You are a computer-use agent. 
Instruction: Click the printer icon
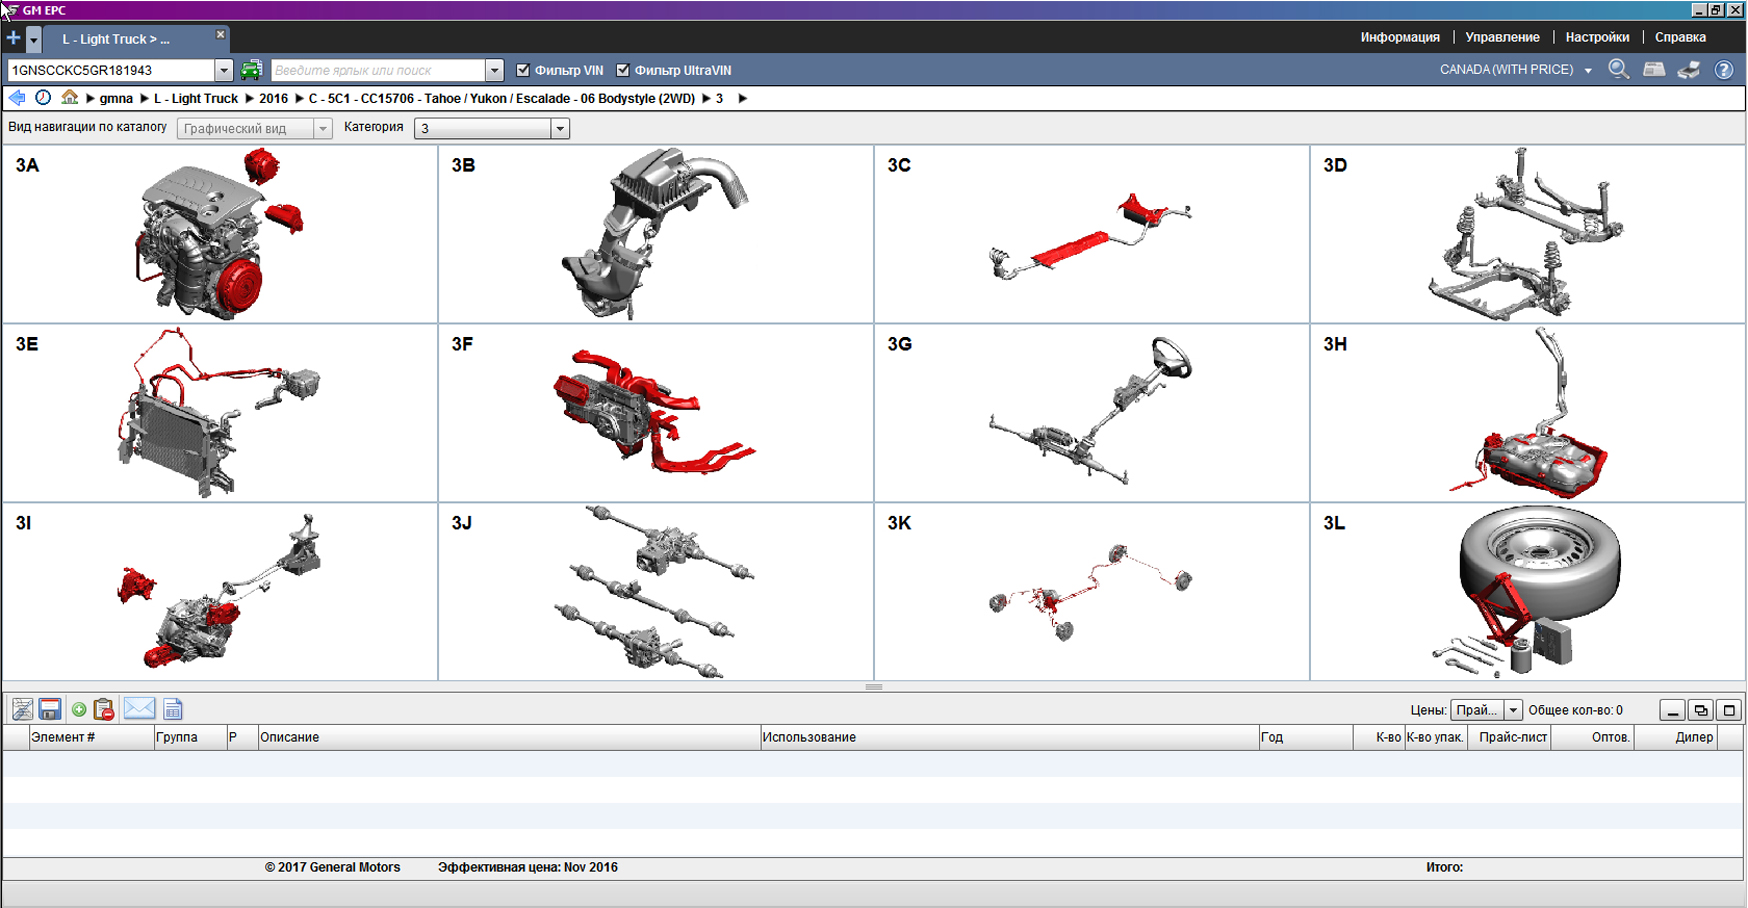click(x=1689, y=70)
